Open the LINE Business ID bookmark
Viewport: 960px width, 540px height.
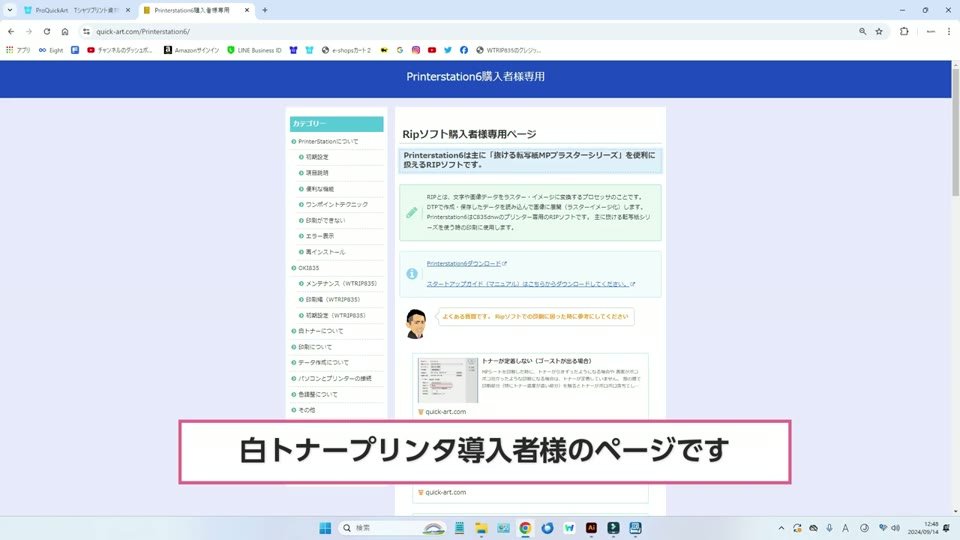point(254,50)
